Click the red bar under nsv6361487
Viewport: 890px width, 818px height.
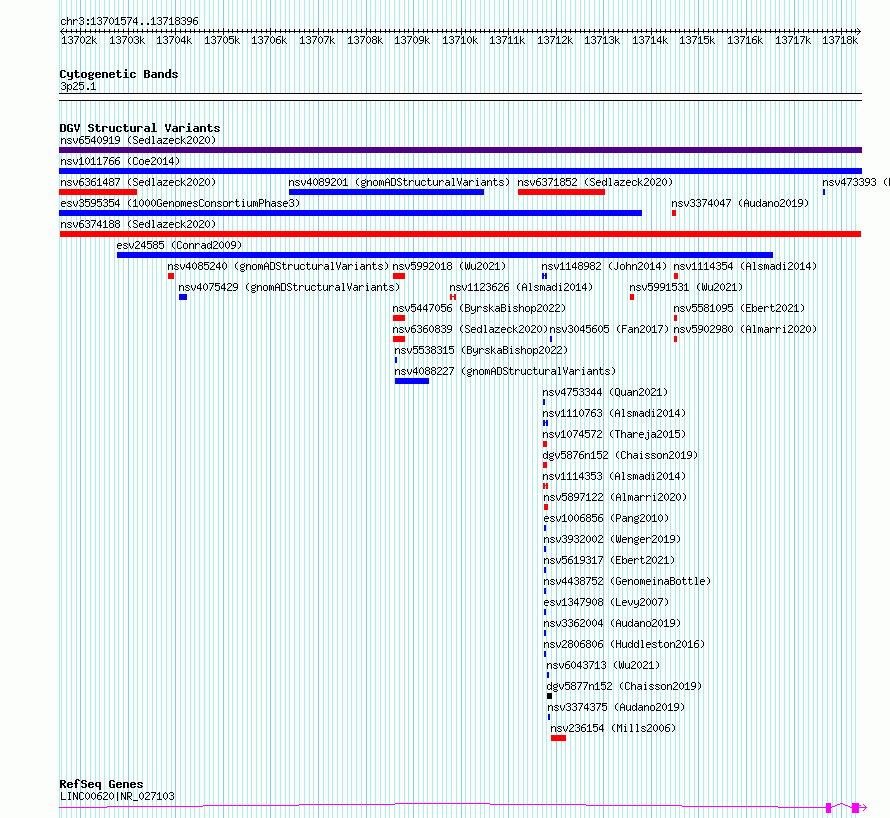98,192
